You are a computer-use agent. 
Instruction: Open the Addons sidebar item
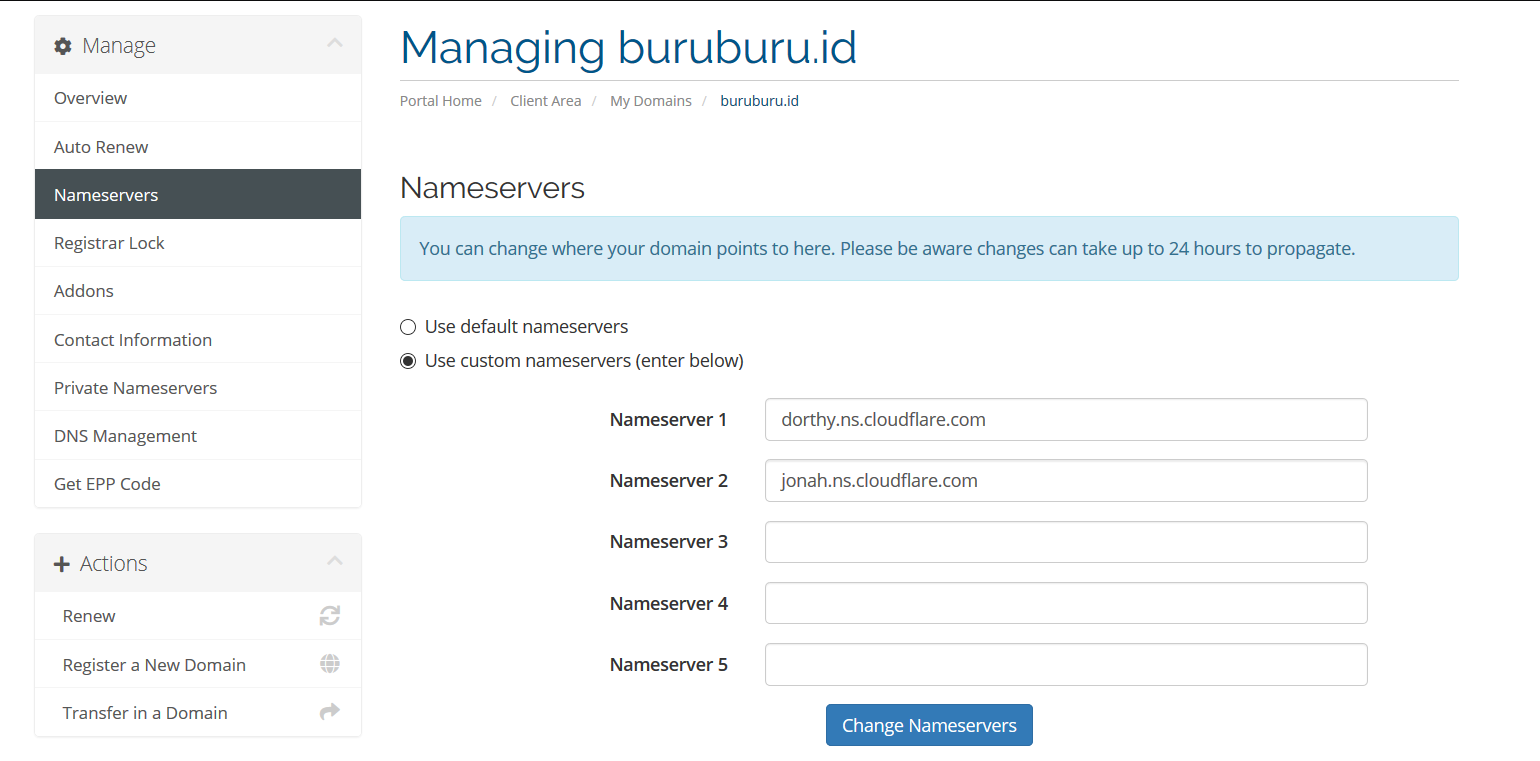pos(198,291)
